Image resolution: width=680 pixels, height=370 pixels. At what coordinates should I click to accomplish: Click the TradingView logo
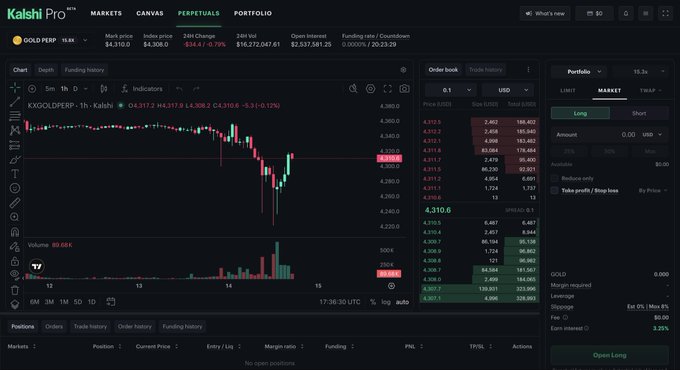coord(37,266)
